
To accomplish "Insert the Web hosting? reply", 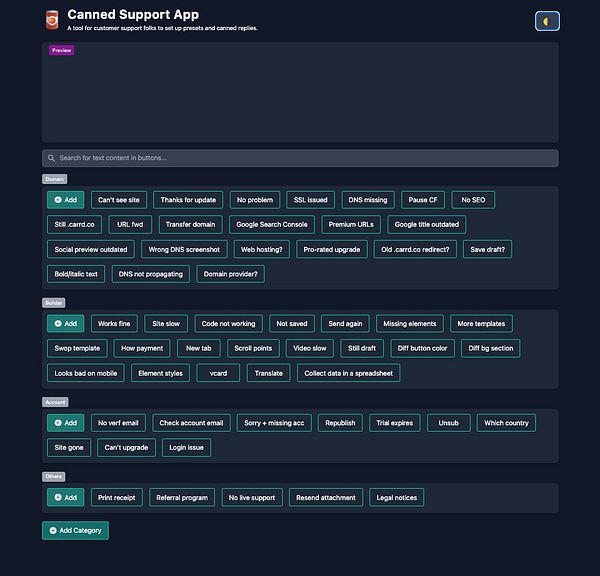I will click(262, 250).
